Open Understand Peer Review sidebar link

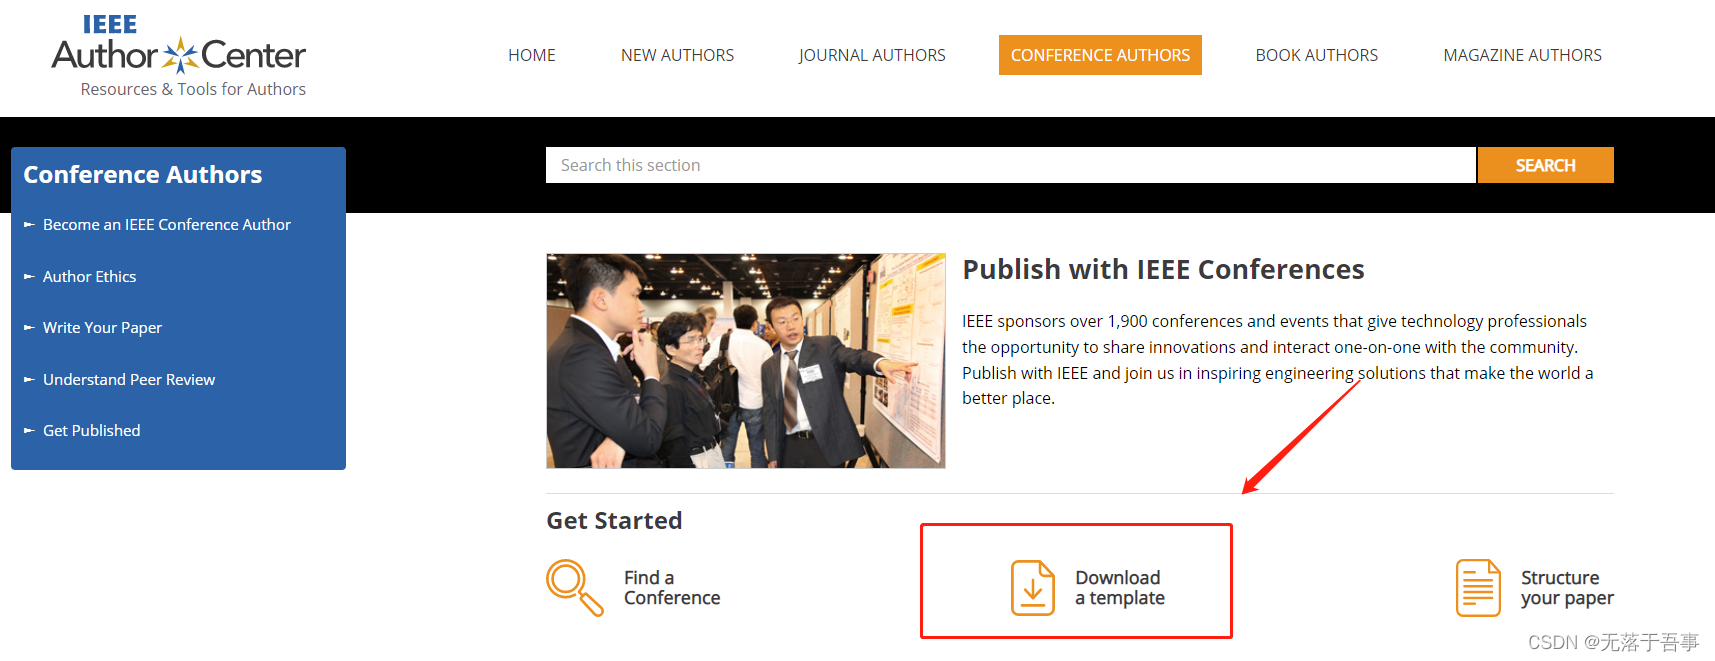click(x=129, y=380)
